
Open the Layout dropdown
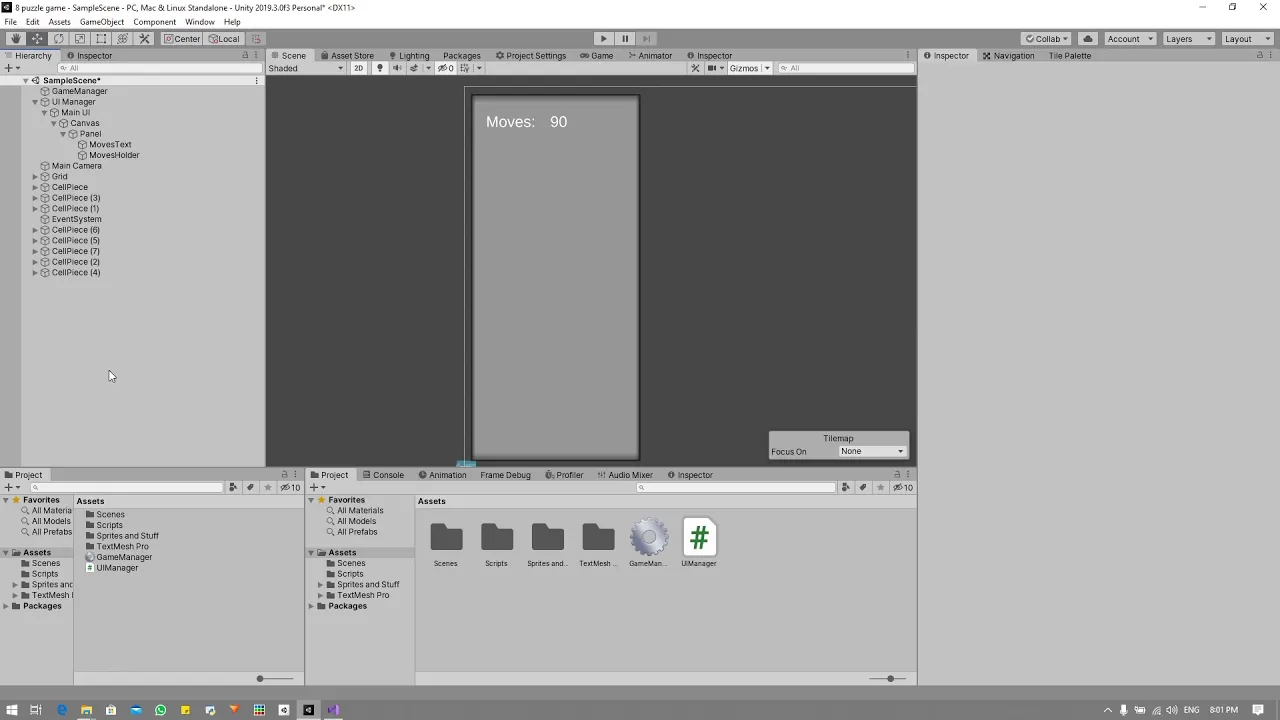(x=1246, y=39)
